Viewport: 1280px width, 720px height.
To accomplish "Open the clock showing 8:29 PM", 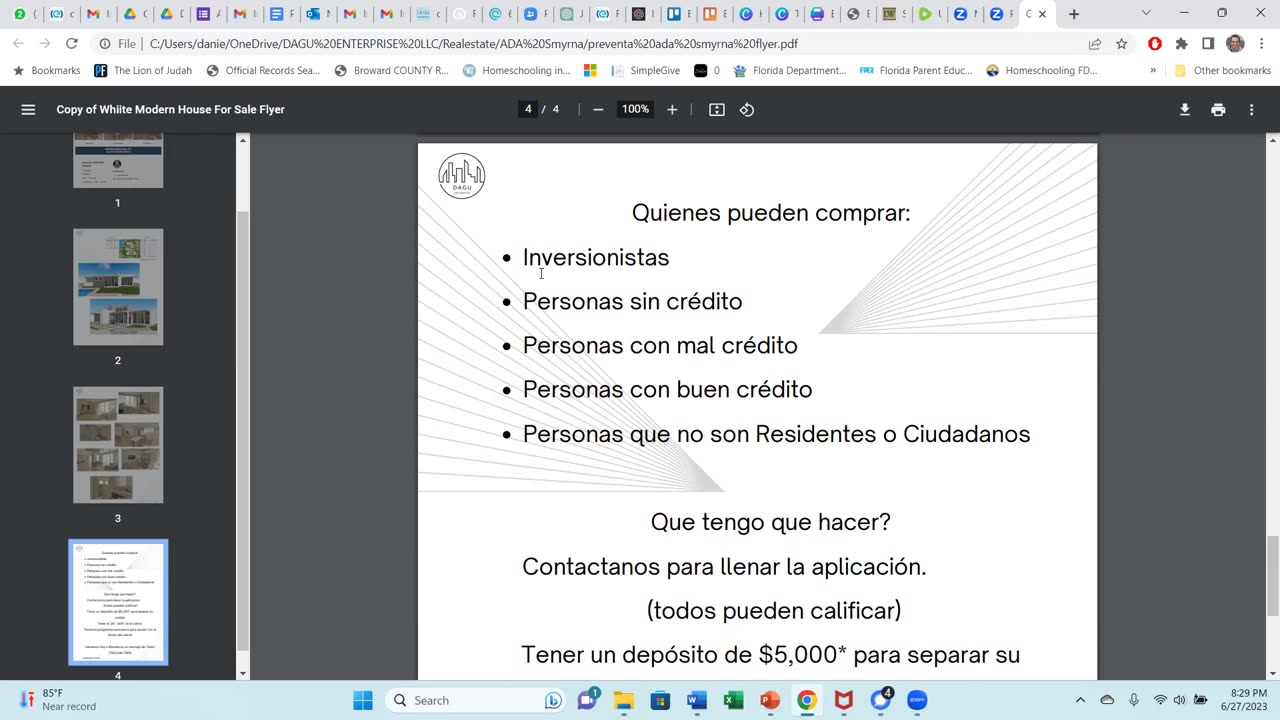I will tap(1243, 700).
